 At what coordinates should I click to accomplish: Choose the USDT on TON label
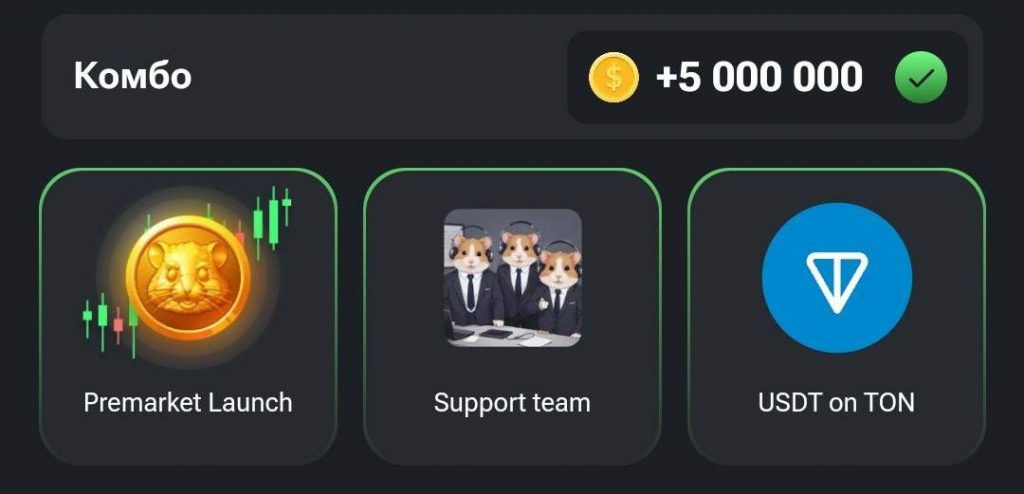837,403
